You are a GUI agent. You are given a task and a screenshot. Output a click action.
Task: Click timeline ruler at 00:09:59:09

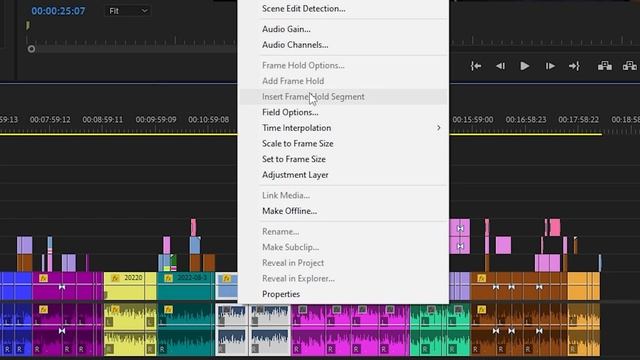pyautogui.click(x=156, y=120)
